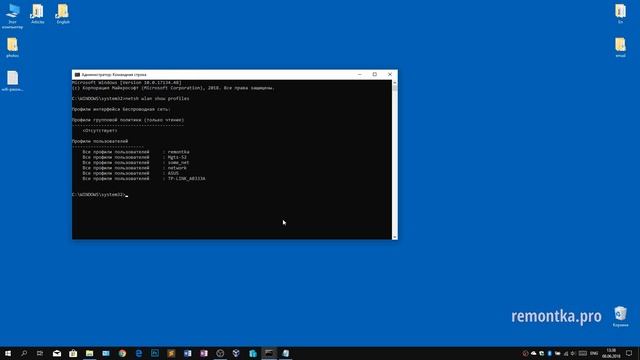The image size is (640, 360).
Task: Click the console scrollbar up arrow
Action: (x=395, y=83)
